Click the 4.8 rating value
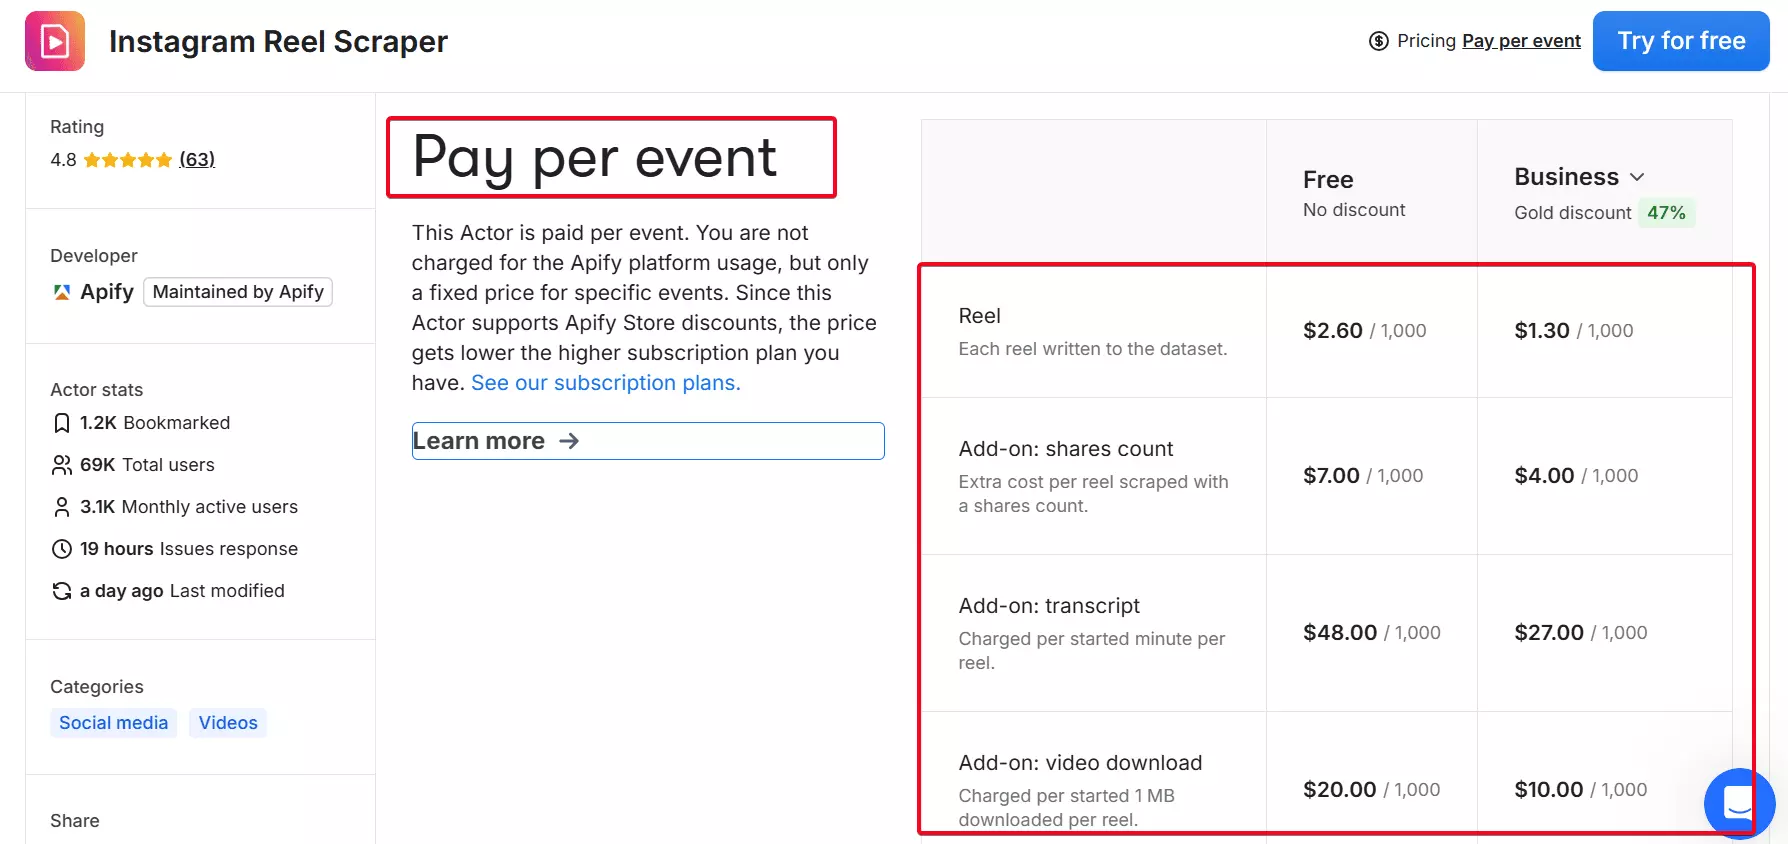 pos(63,160)
